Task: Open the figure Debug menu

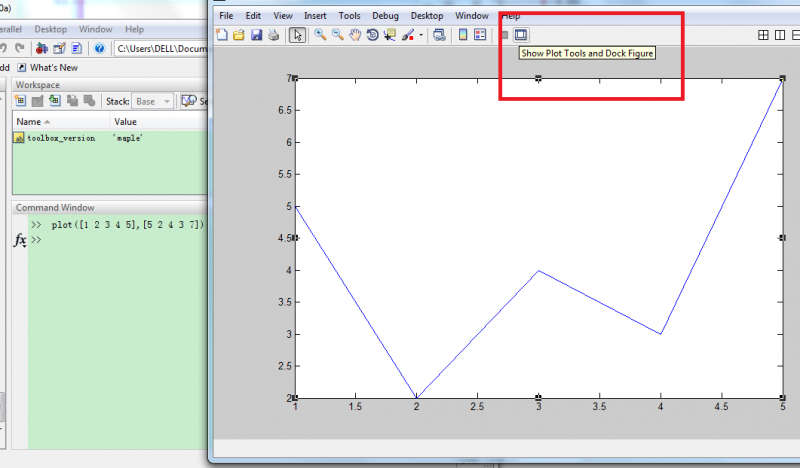Action: coord(385,16)
